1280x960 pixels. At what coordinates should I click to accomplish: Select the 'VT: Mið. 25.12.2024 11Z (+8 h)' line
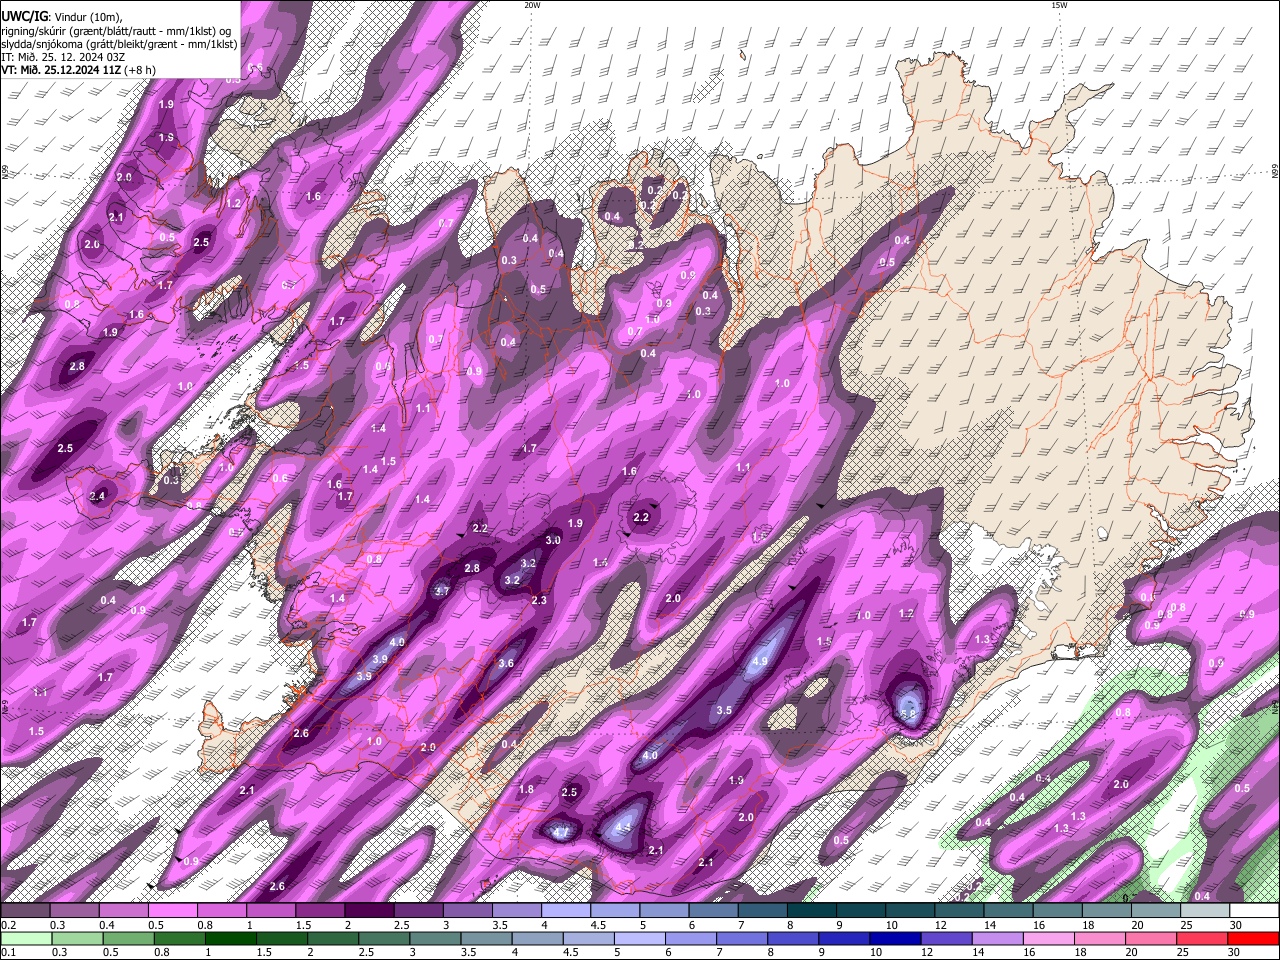click(79, 70)
